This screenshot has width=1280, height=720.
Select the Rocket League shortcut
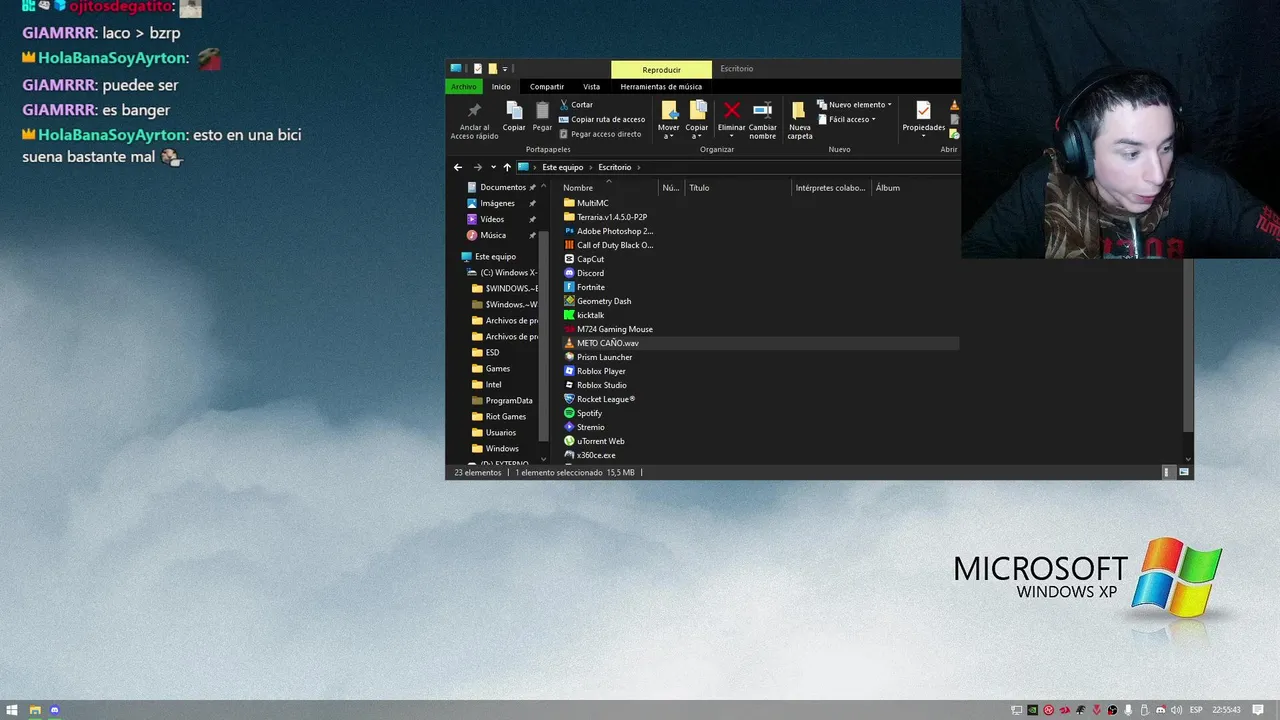point(599,399)
